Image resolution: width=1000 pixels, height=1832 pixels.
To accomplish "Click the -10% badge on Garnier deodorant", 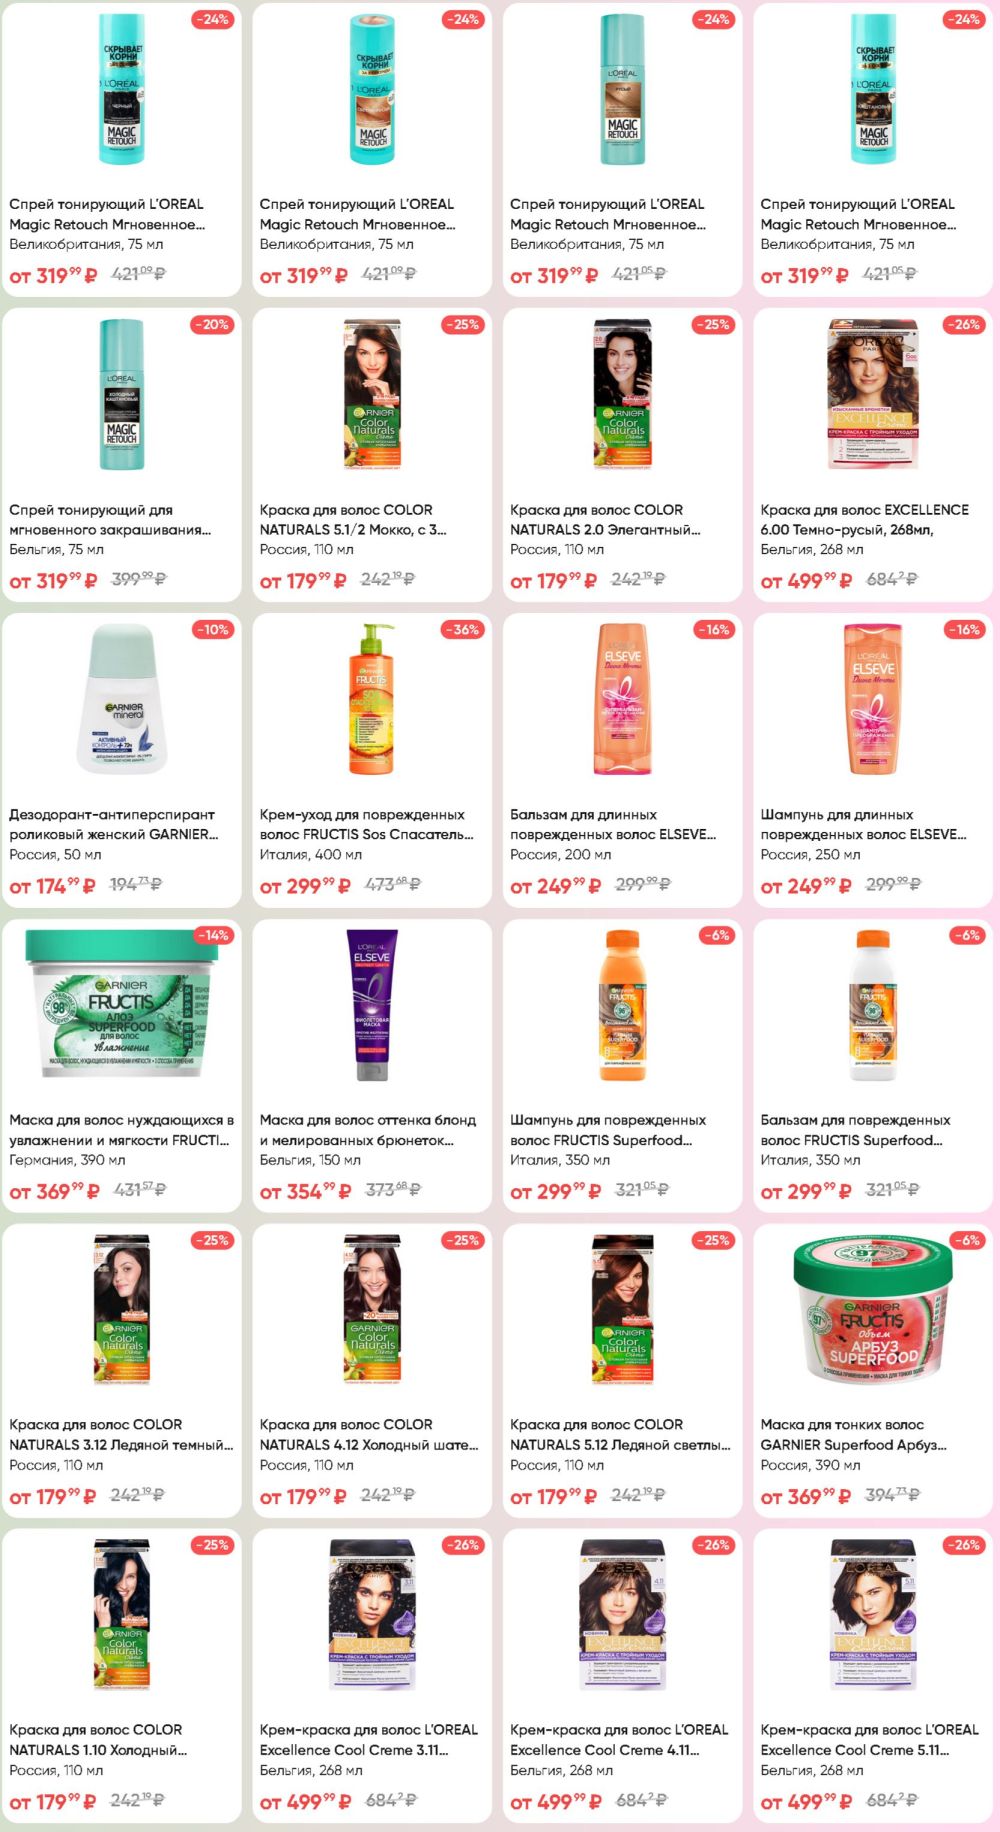I will pos(213,630).
